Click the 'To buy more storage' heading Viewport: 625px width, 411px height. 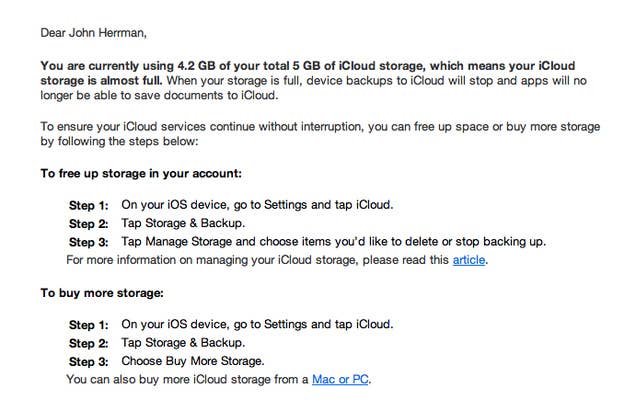(102, 293)
